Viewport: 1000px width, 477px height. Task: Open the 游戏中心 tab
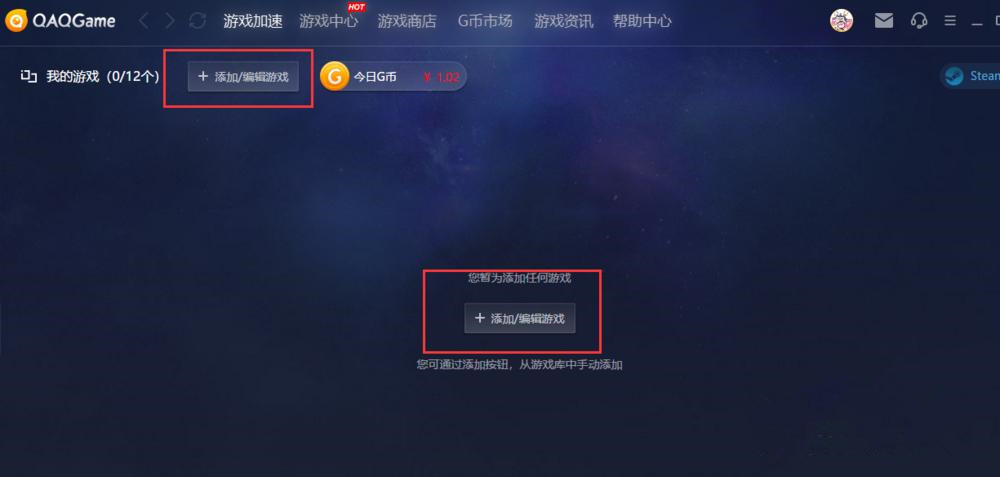(x=329, y=21)
